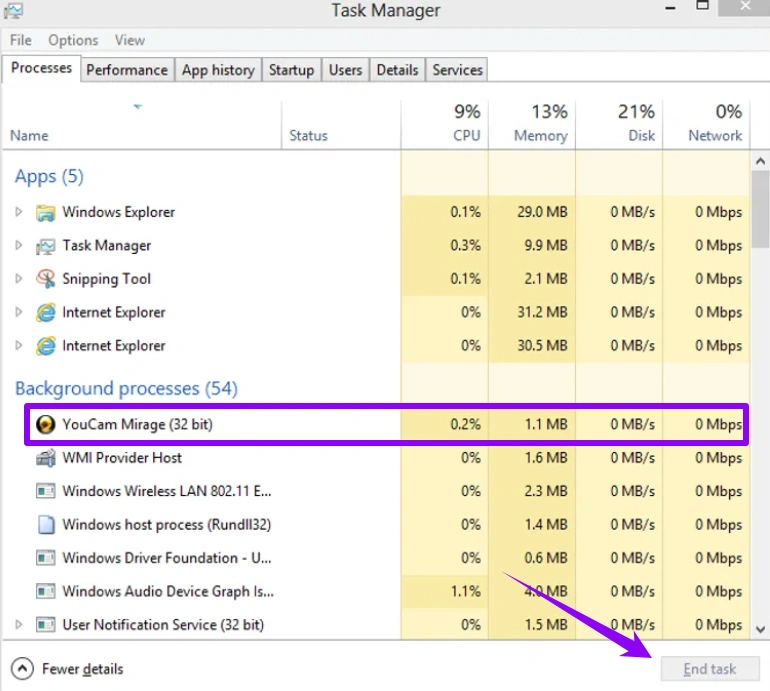Click the WMI Provider Host icon

45,458
